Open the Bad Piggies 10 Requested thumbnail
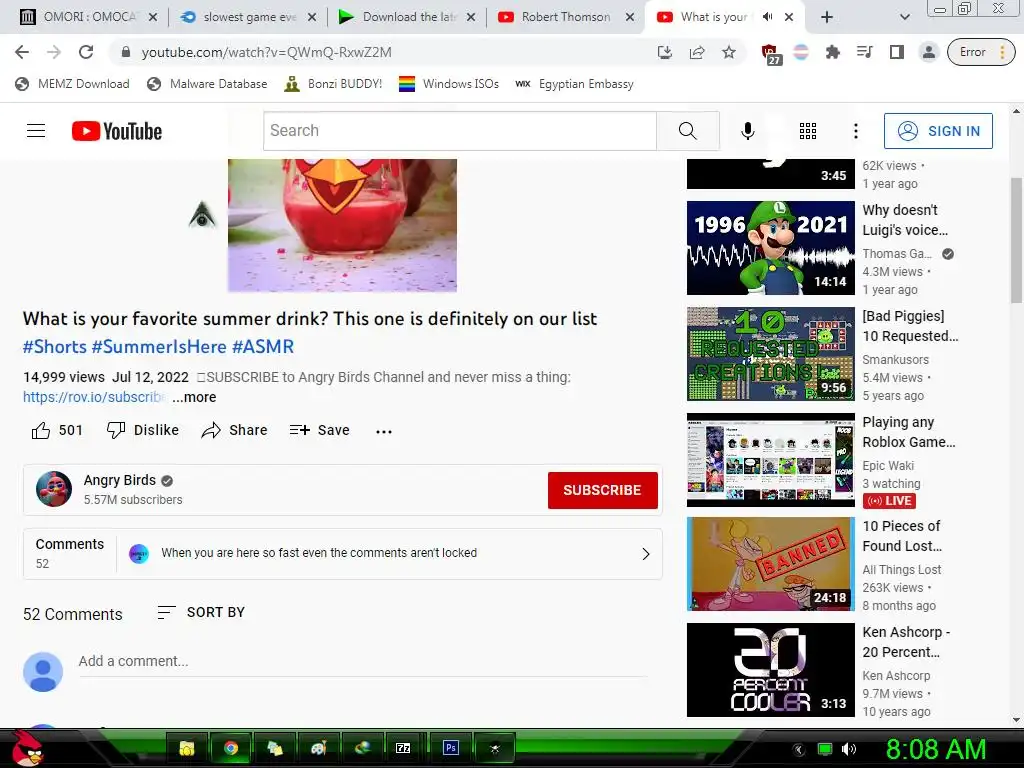 (x=771, y=354)
